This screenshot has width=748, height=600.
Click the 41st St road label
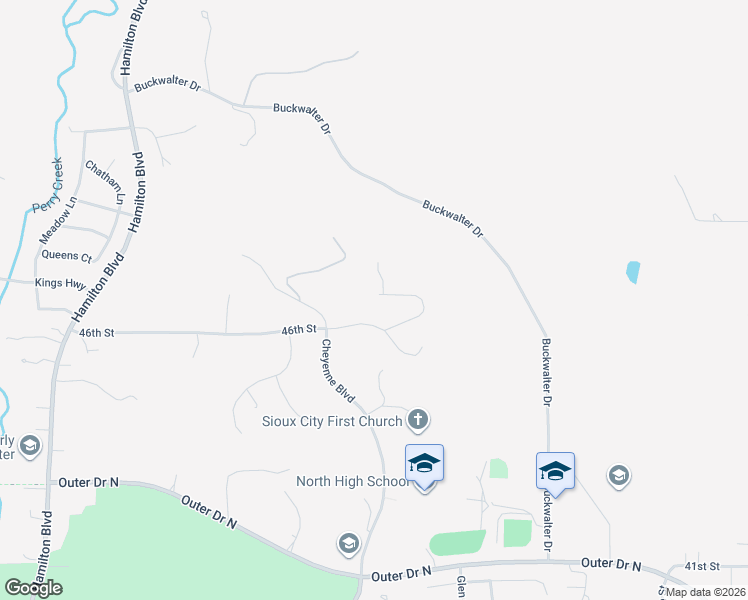pos(702,566)
